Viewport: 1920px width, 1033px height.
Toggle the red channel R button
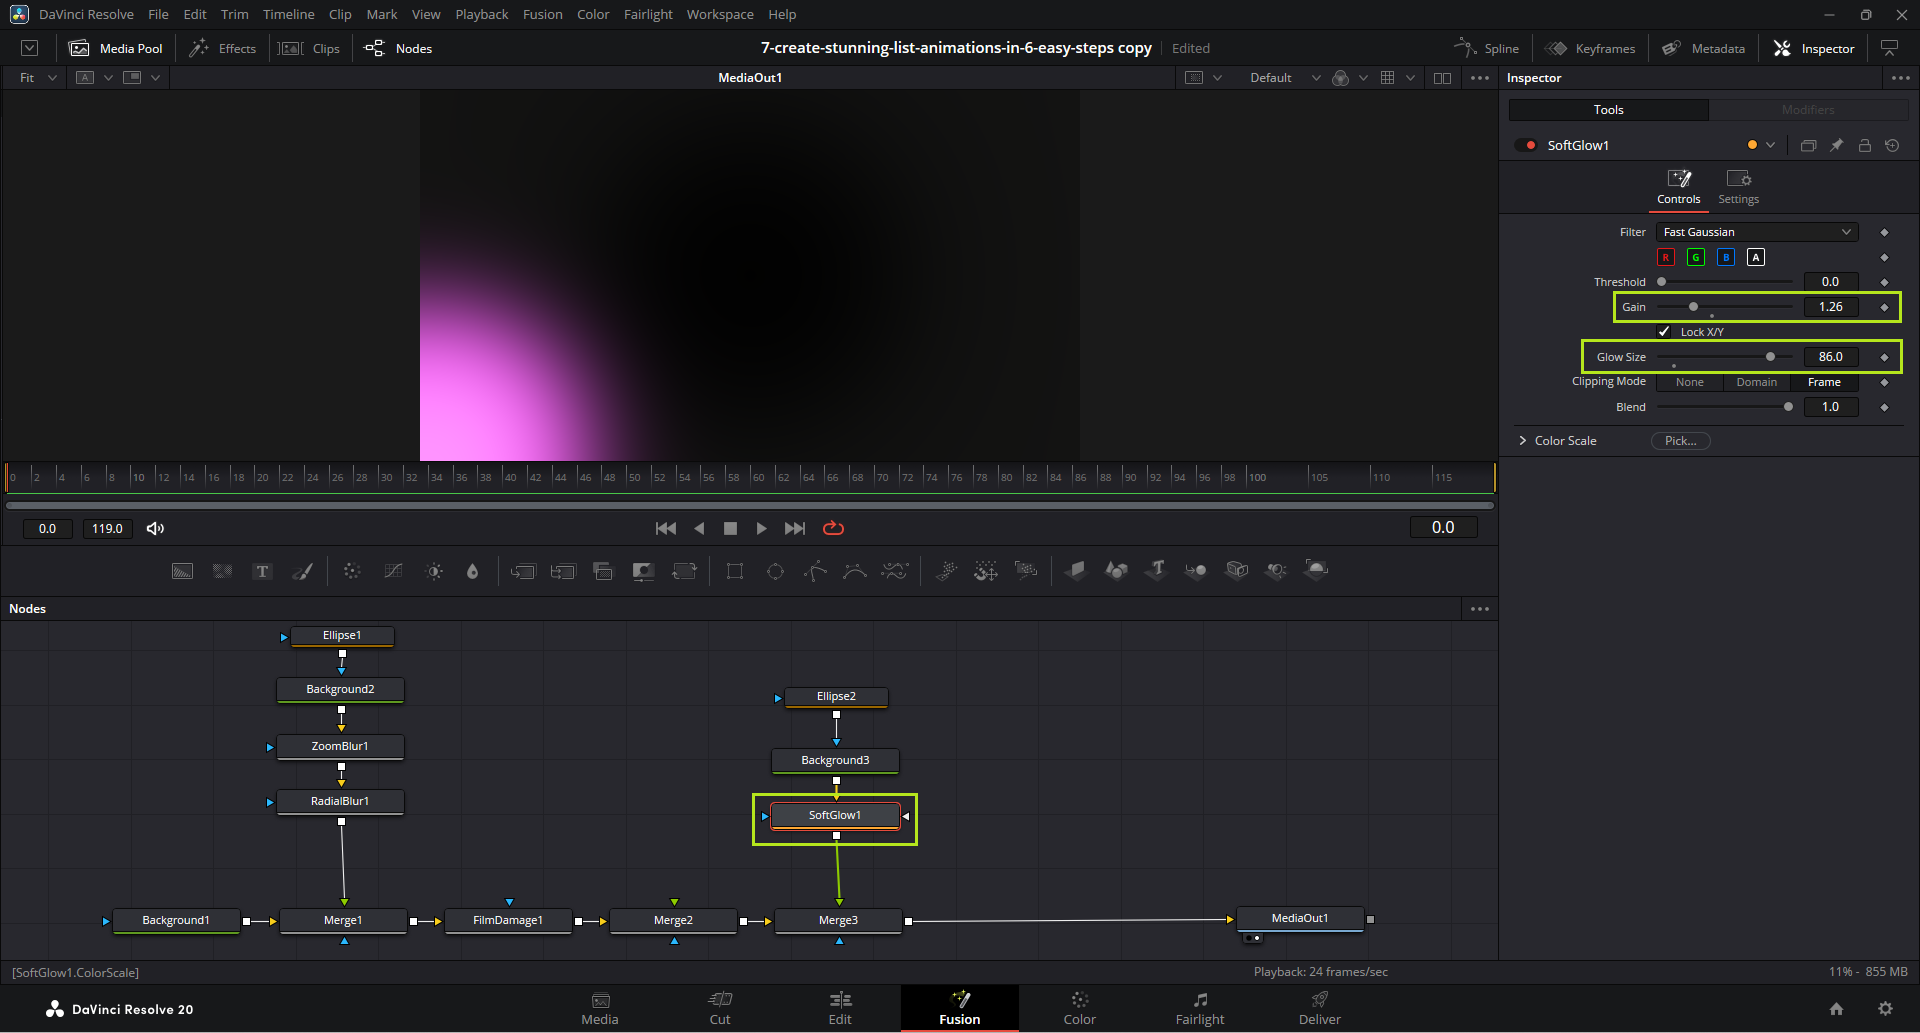pyautogui.click(x=1666, y=257)
